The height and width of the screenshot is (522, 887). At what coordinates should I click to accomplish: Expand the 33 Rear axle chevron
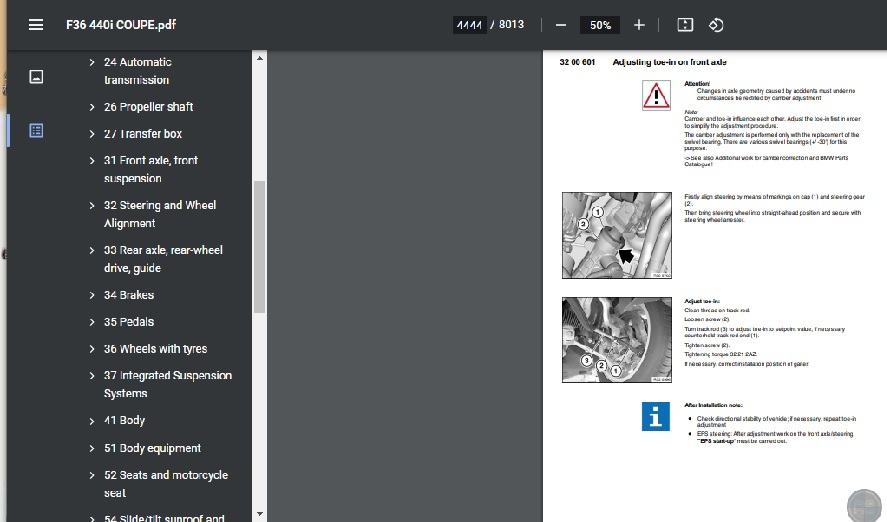(x=92, y=250)
